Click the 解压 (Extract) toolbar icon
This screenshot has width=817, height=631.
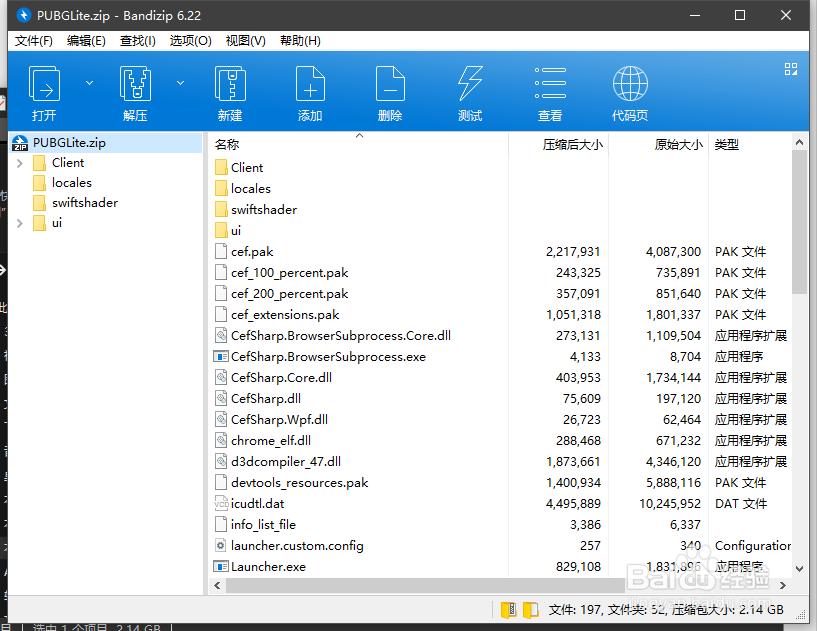135,83
